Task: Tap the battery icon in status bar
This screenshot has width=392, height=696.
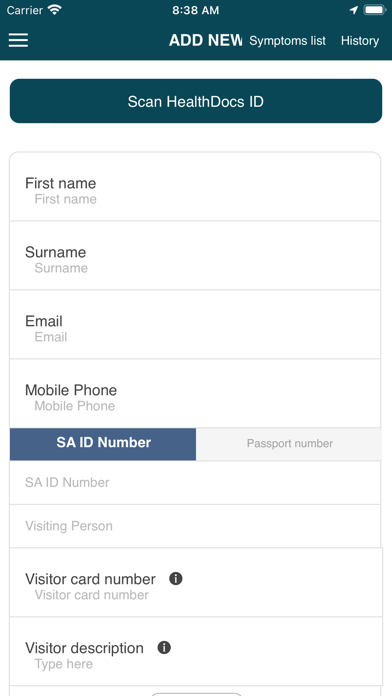Action: click(374, 10)
